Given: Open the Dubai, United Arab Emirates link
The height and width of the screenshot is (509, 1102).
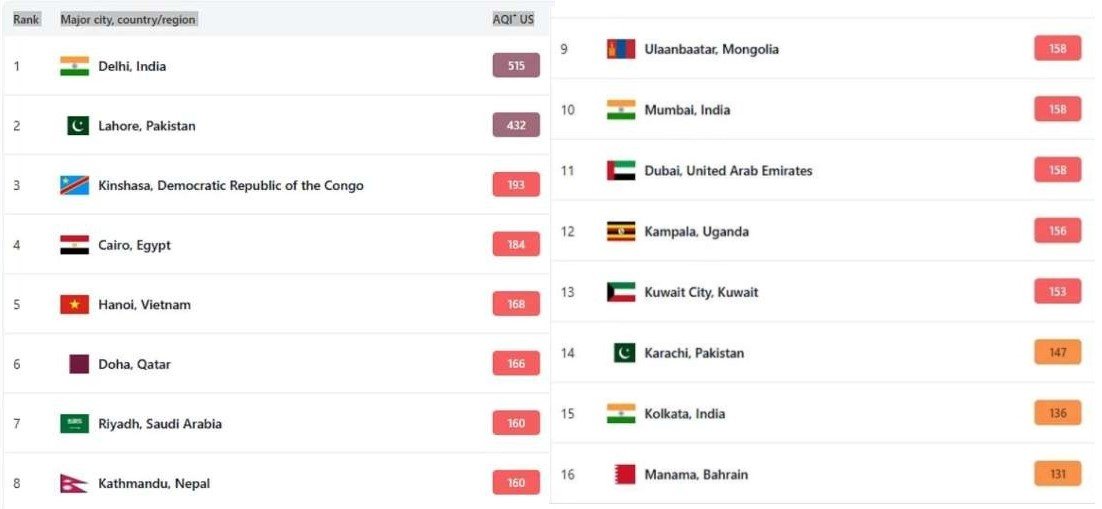Looking at the screenshot, I should click(x=728, y=171).
